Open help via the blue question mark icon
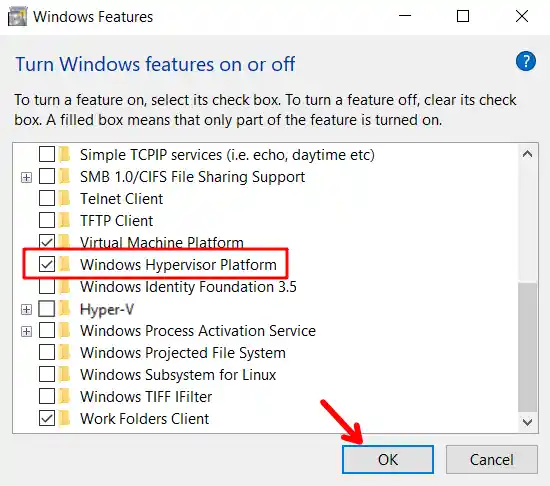Image resolution: width=550 pixels, height=486 pixels. pos(525,61)
